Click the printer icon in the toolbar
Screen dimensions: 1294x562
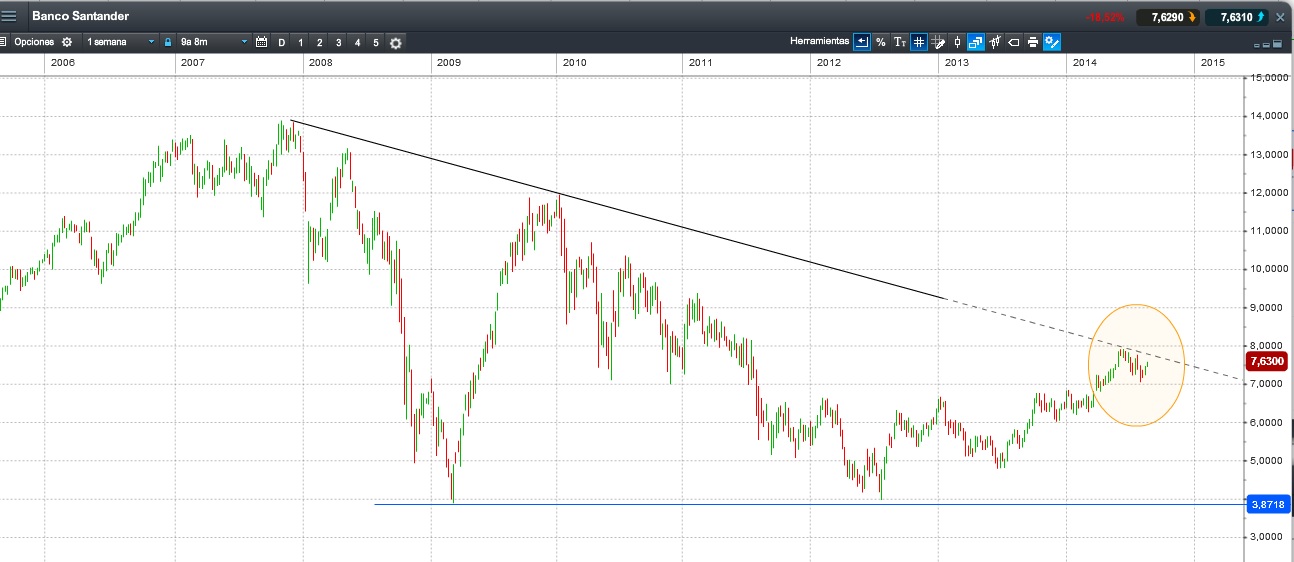(1032, 42)
